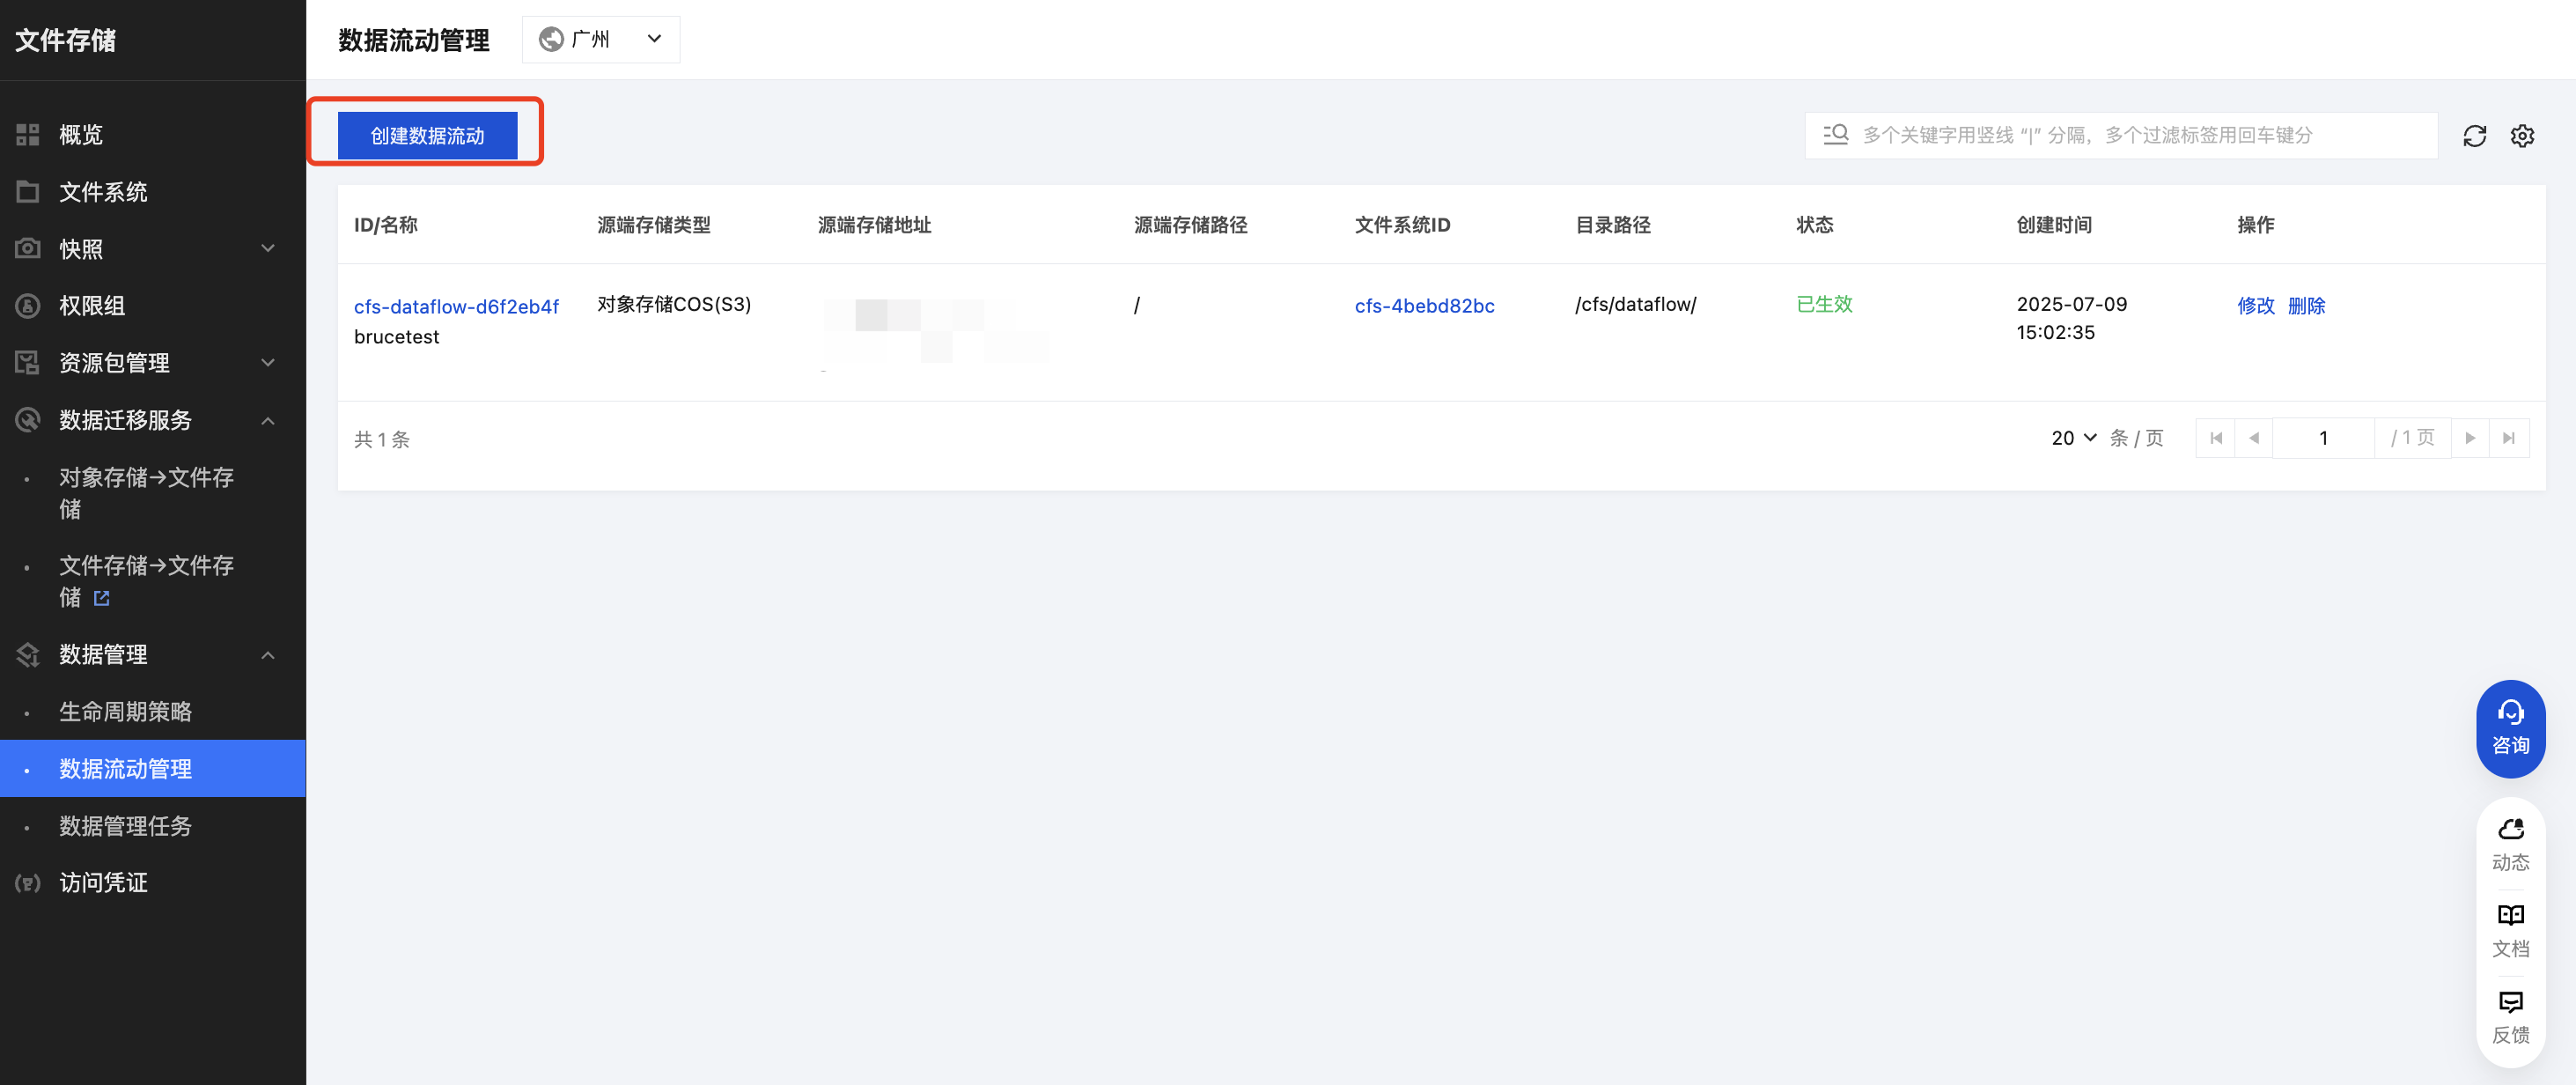The width and height of the screenshot is (2576, 1085).
Task: Expand the 快照 sidebar submenu
Action: [267, 248]
